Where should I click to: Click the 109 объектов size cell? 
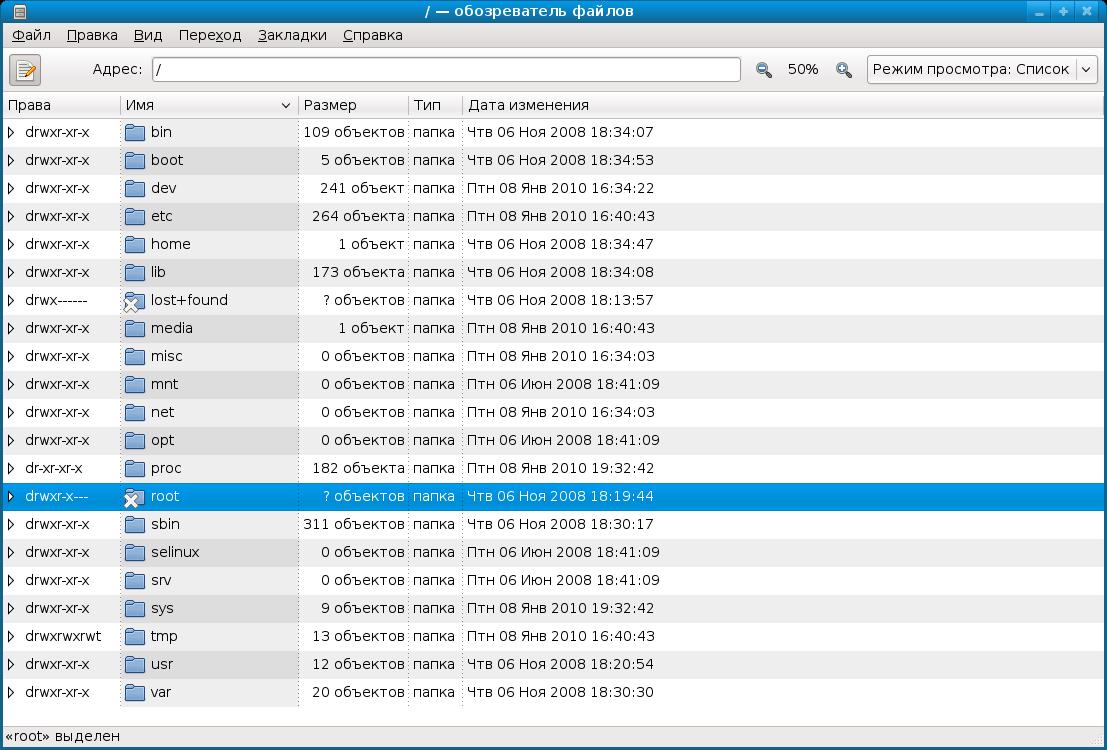point(354,132)
